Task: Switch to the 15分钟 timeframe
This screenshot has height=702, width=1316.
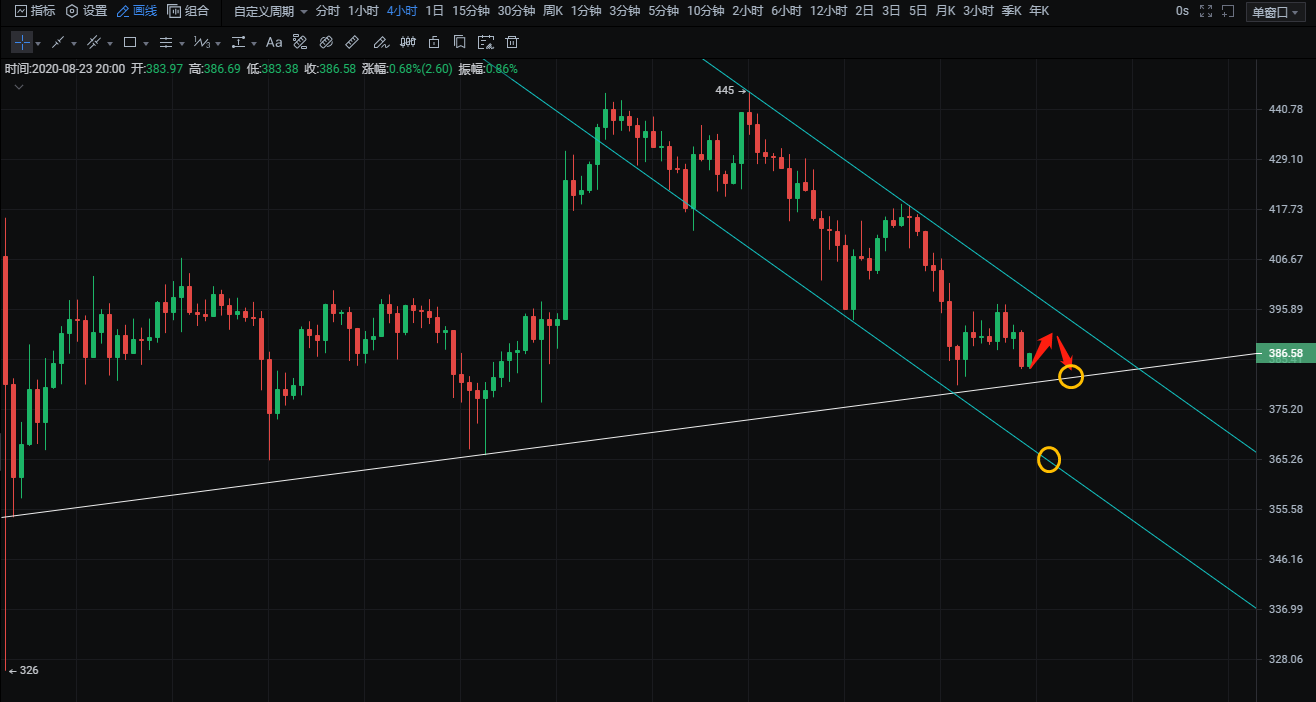Action: click(470, 11)
